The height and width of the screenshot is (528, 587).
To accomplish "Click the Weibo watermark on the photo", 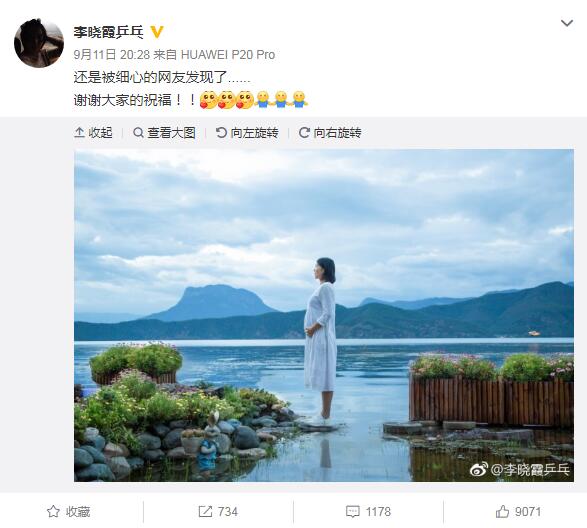I will [x=520, y=469].
